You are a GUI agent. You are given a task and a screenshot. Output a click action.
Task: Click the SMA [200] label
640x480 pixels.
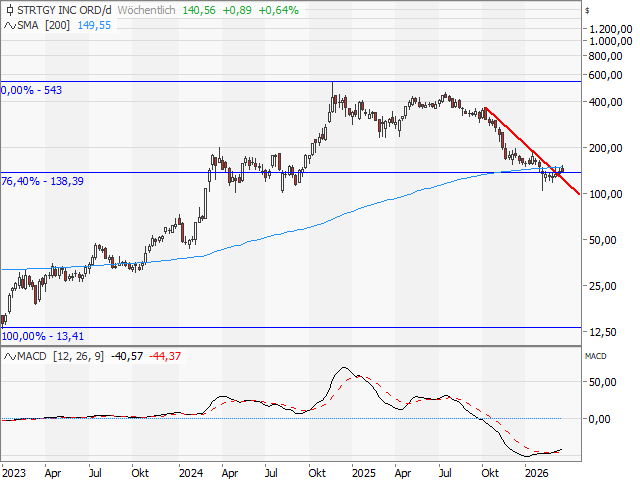44,25
